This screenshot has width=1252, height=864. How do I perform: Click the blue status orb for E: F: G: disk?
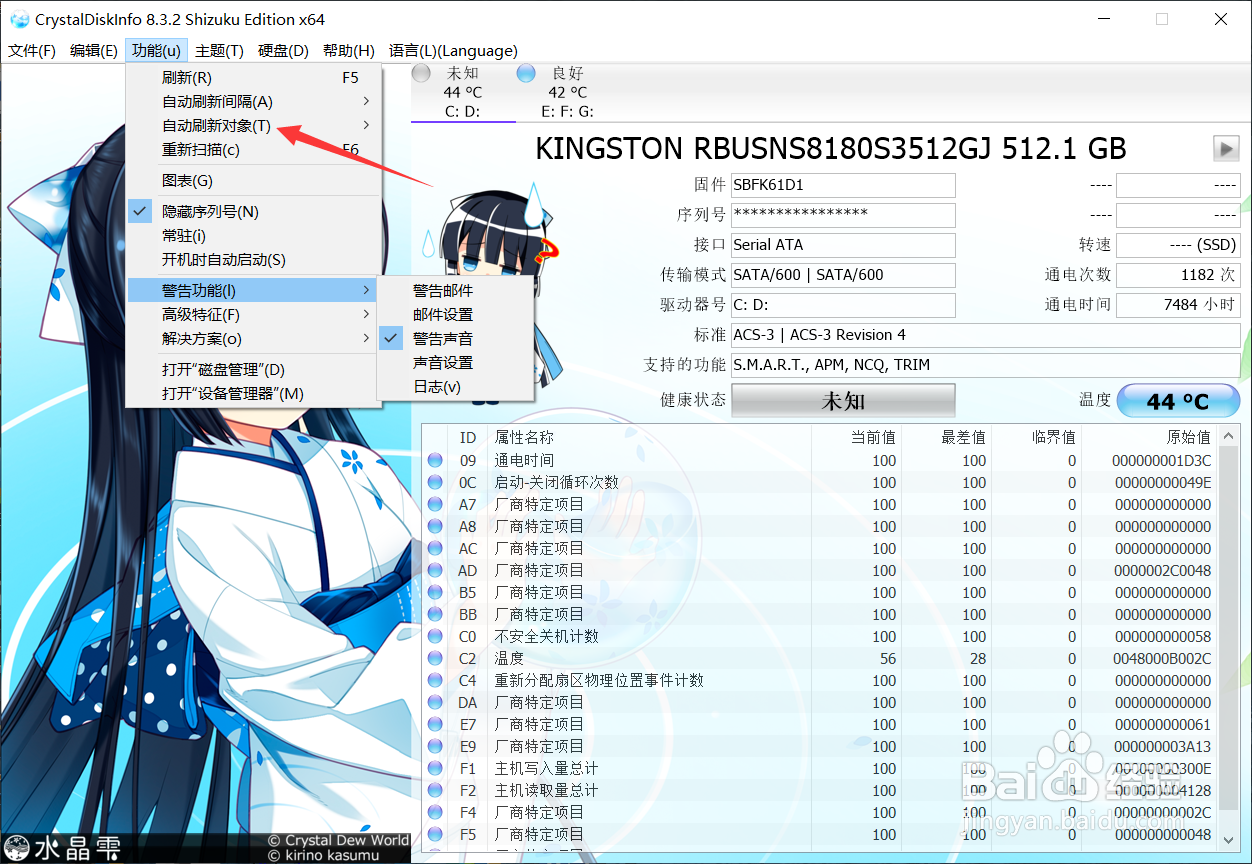[526, 74]
